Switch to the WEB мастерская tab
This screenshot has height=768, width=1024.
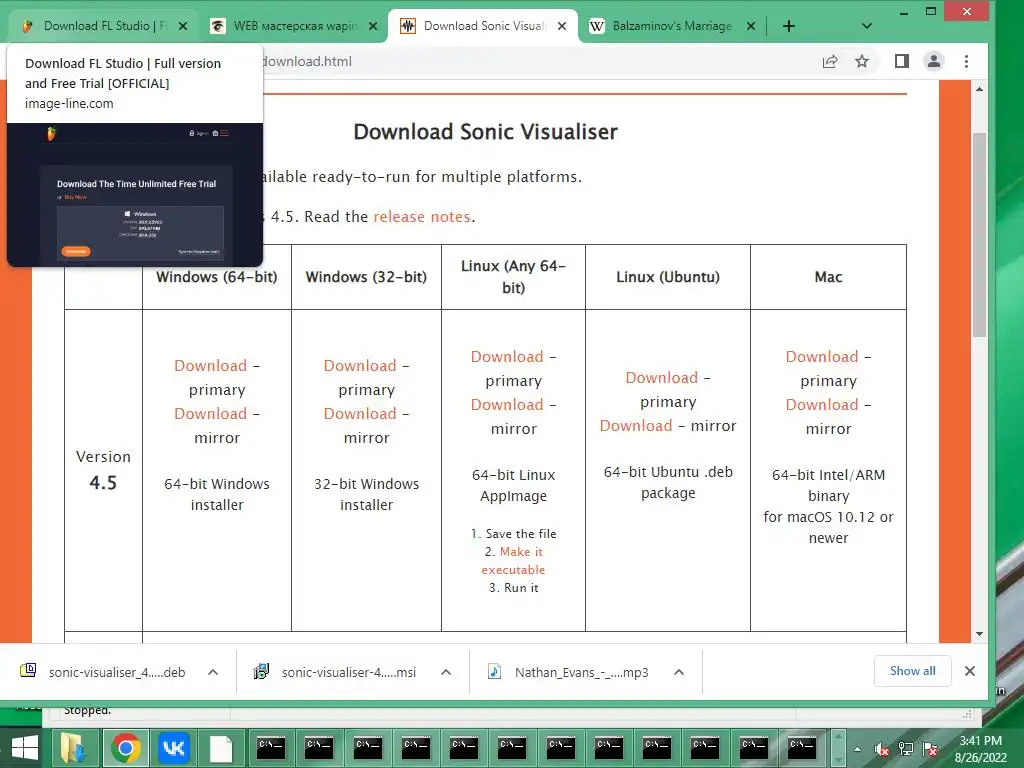tap(294, 26)
